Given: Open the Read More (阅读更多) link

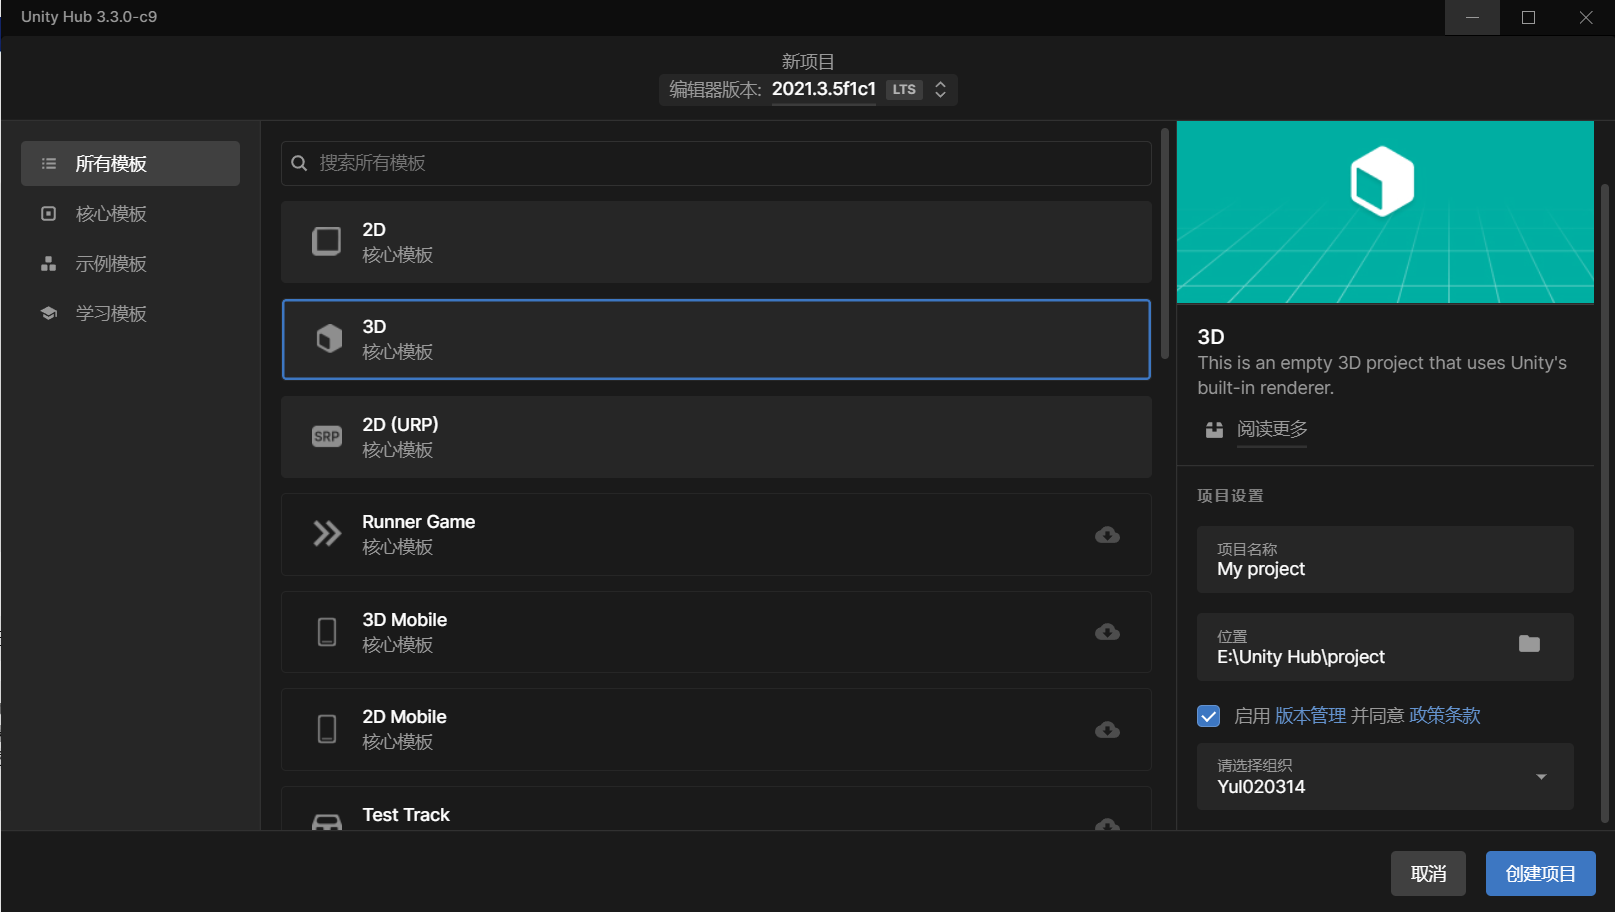Looking at the screenshot, I should 1272,429.
